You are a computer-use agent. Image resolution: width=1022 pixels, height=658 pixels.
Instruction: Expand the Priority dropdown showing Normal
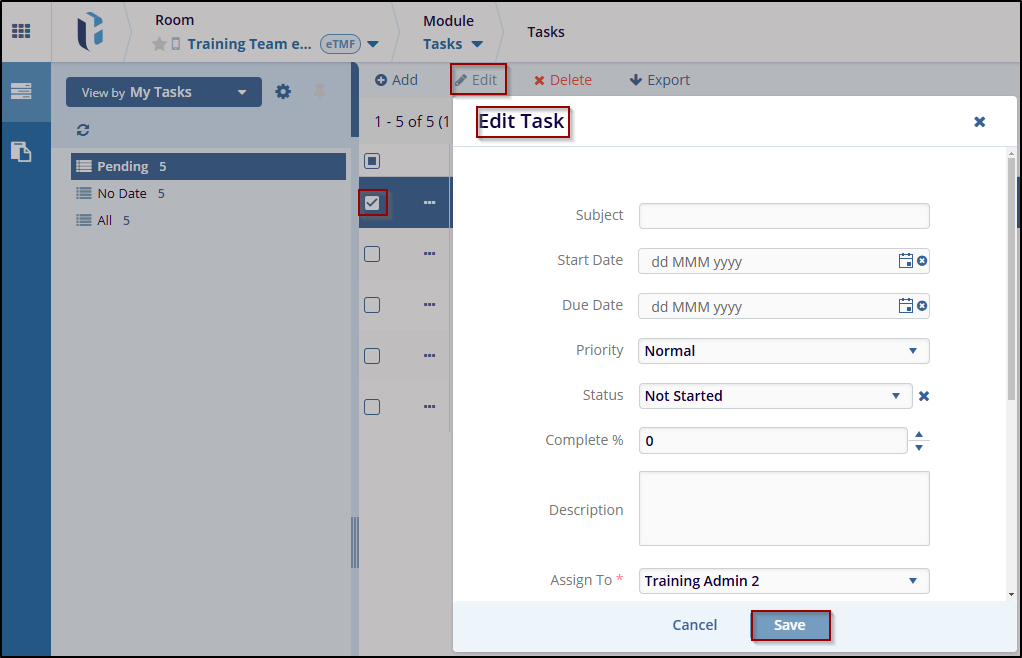[x=784, y=351]
